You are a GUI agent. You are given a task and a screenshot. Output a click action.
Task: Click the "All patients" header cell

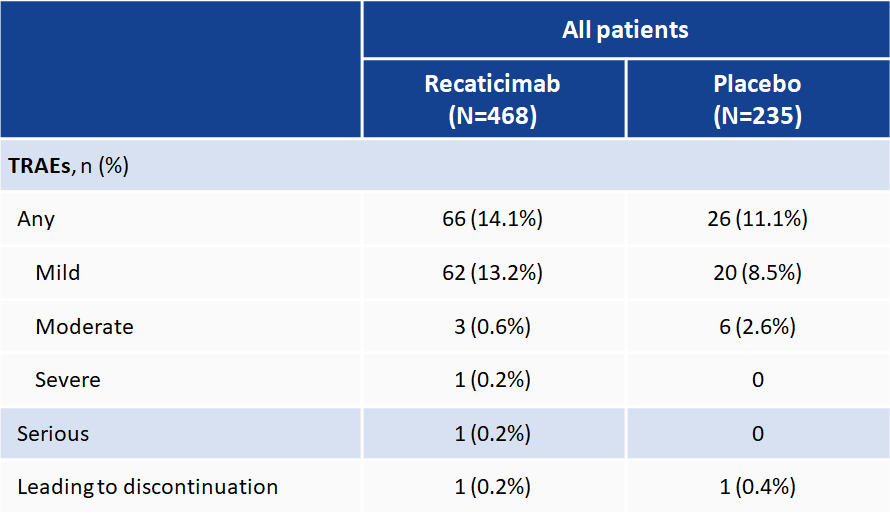click(x=625, y=30)
